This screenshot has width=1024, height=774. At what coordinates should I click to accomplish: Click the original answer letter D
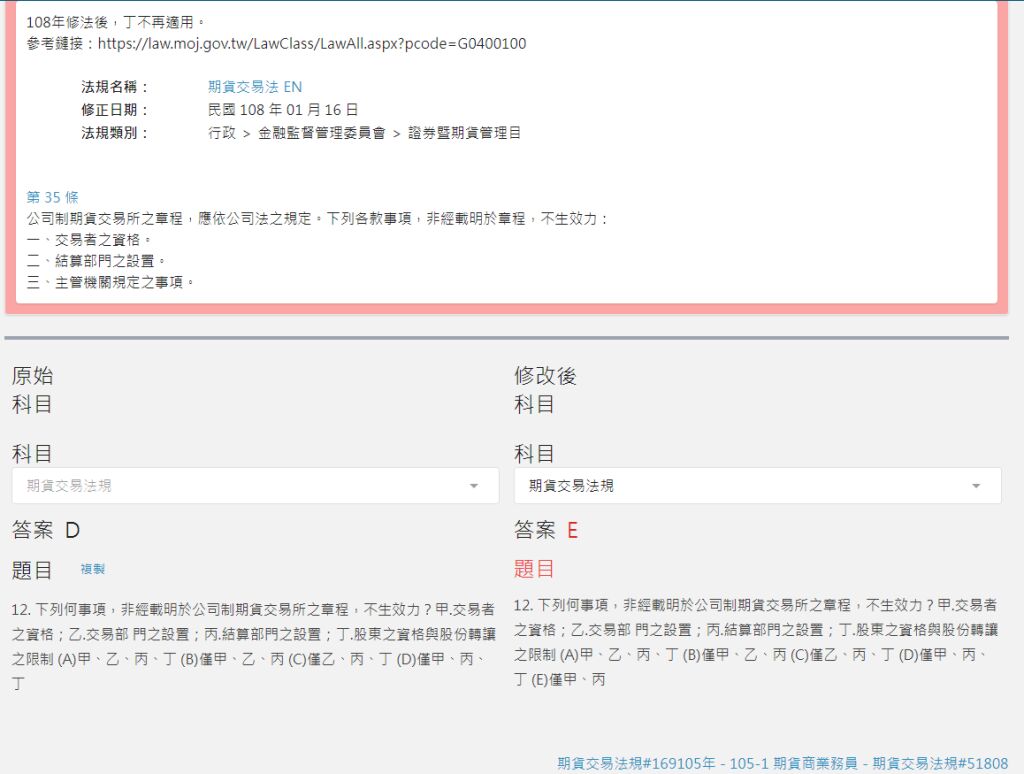72,531
